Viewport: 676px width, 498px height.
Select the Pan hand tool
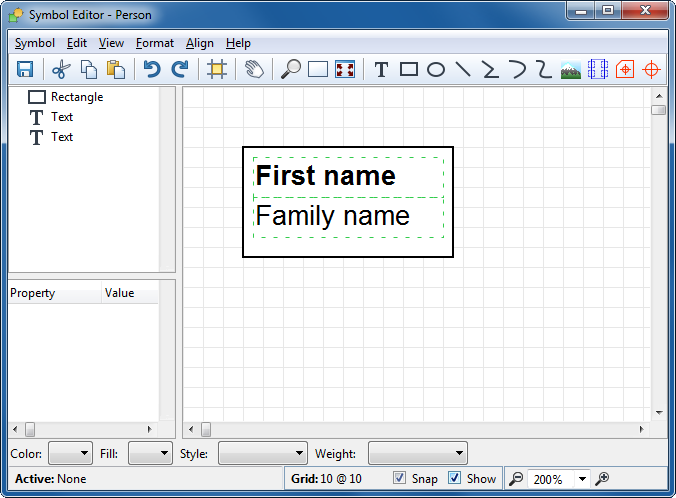254,69
